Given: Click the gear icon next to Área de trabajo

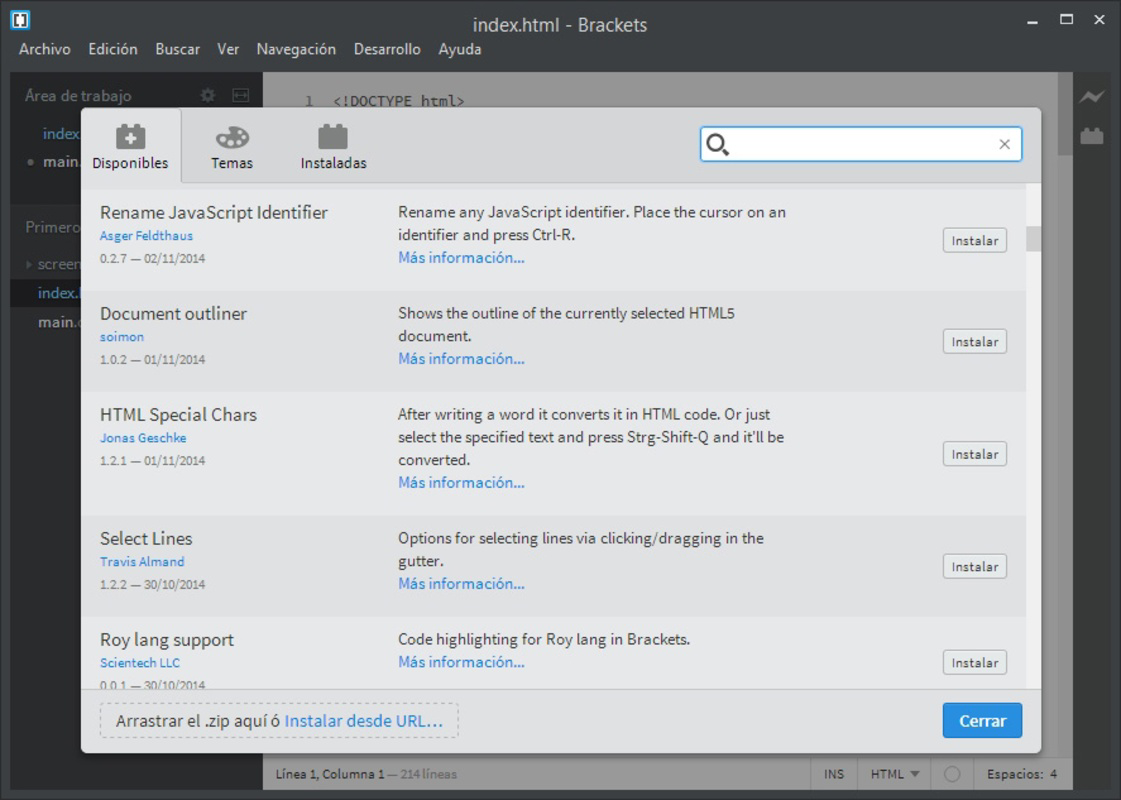Looking at the screenshot, I should pyautogui.click(x=210, y=96).
